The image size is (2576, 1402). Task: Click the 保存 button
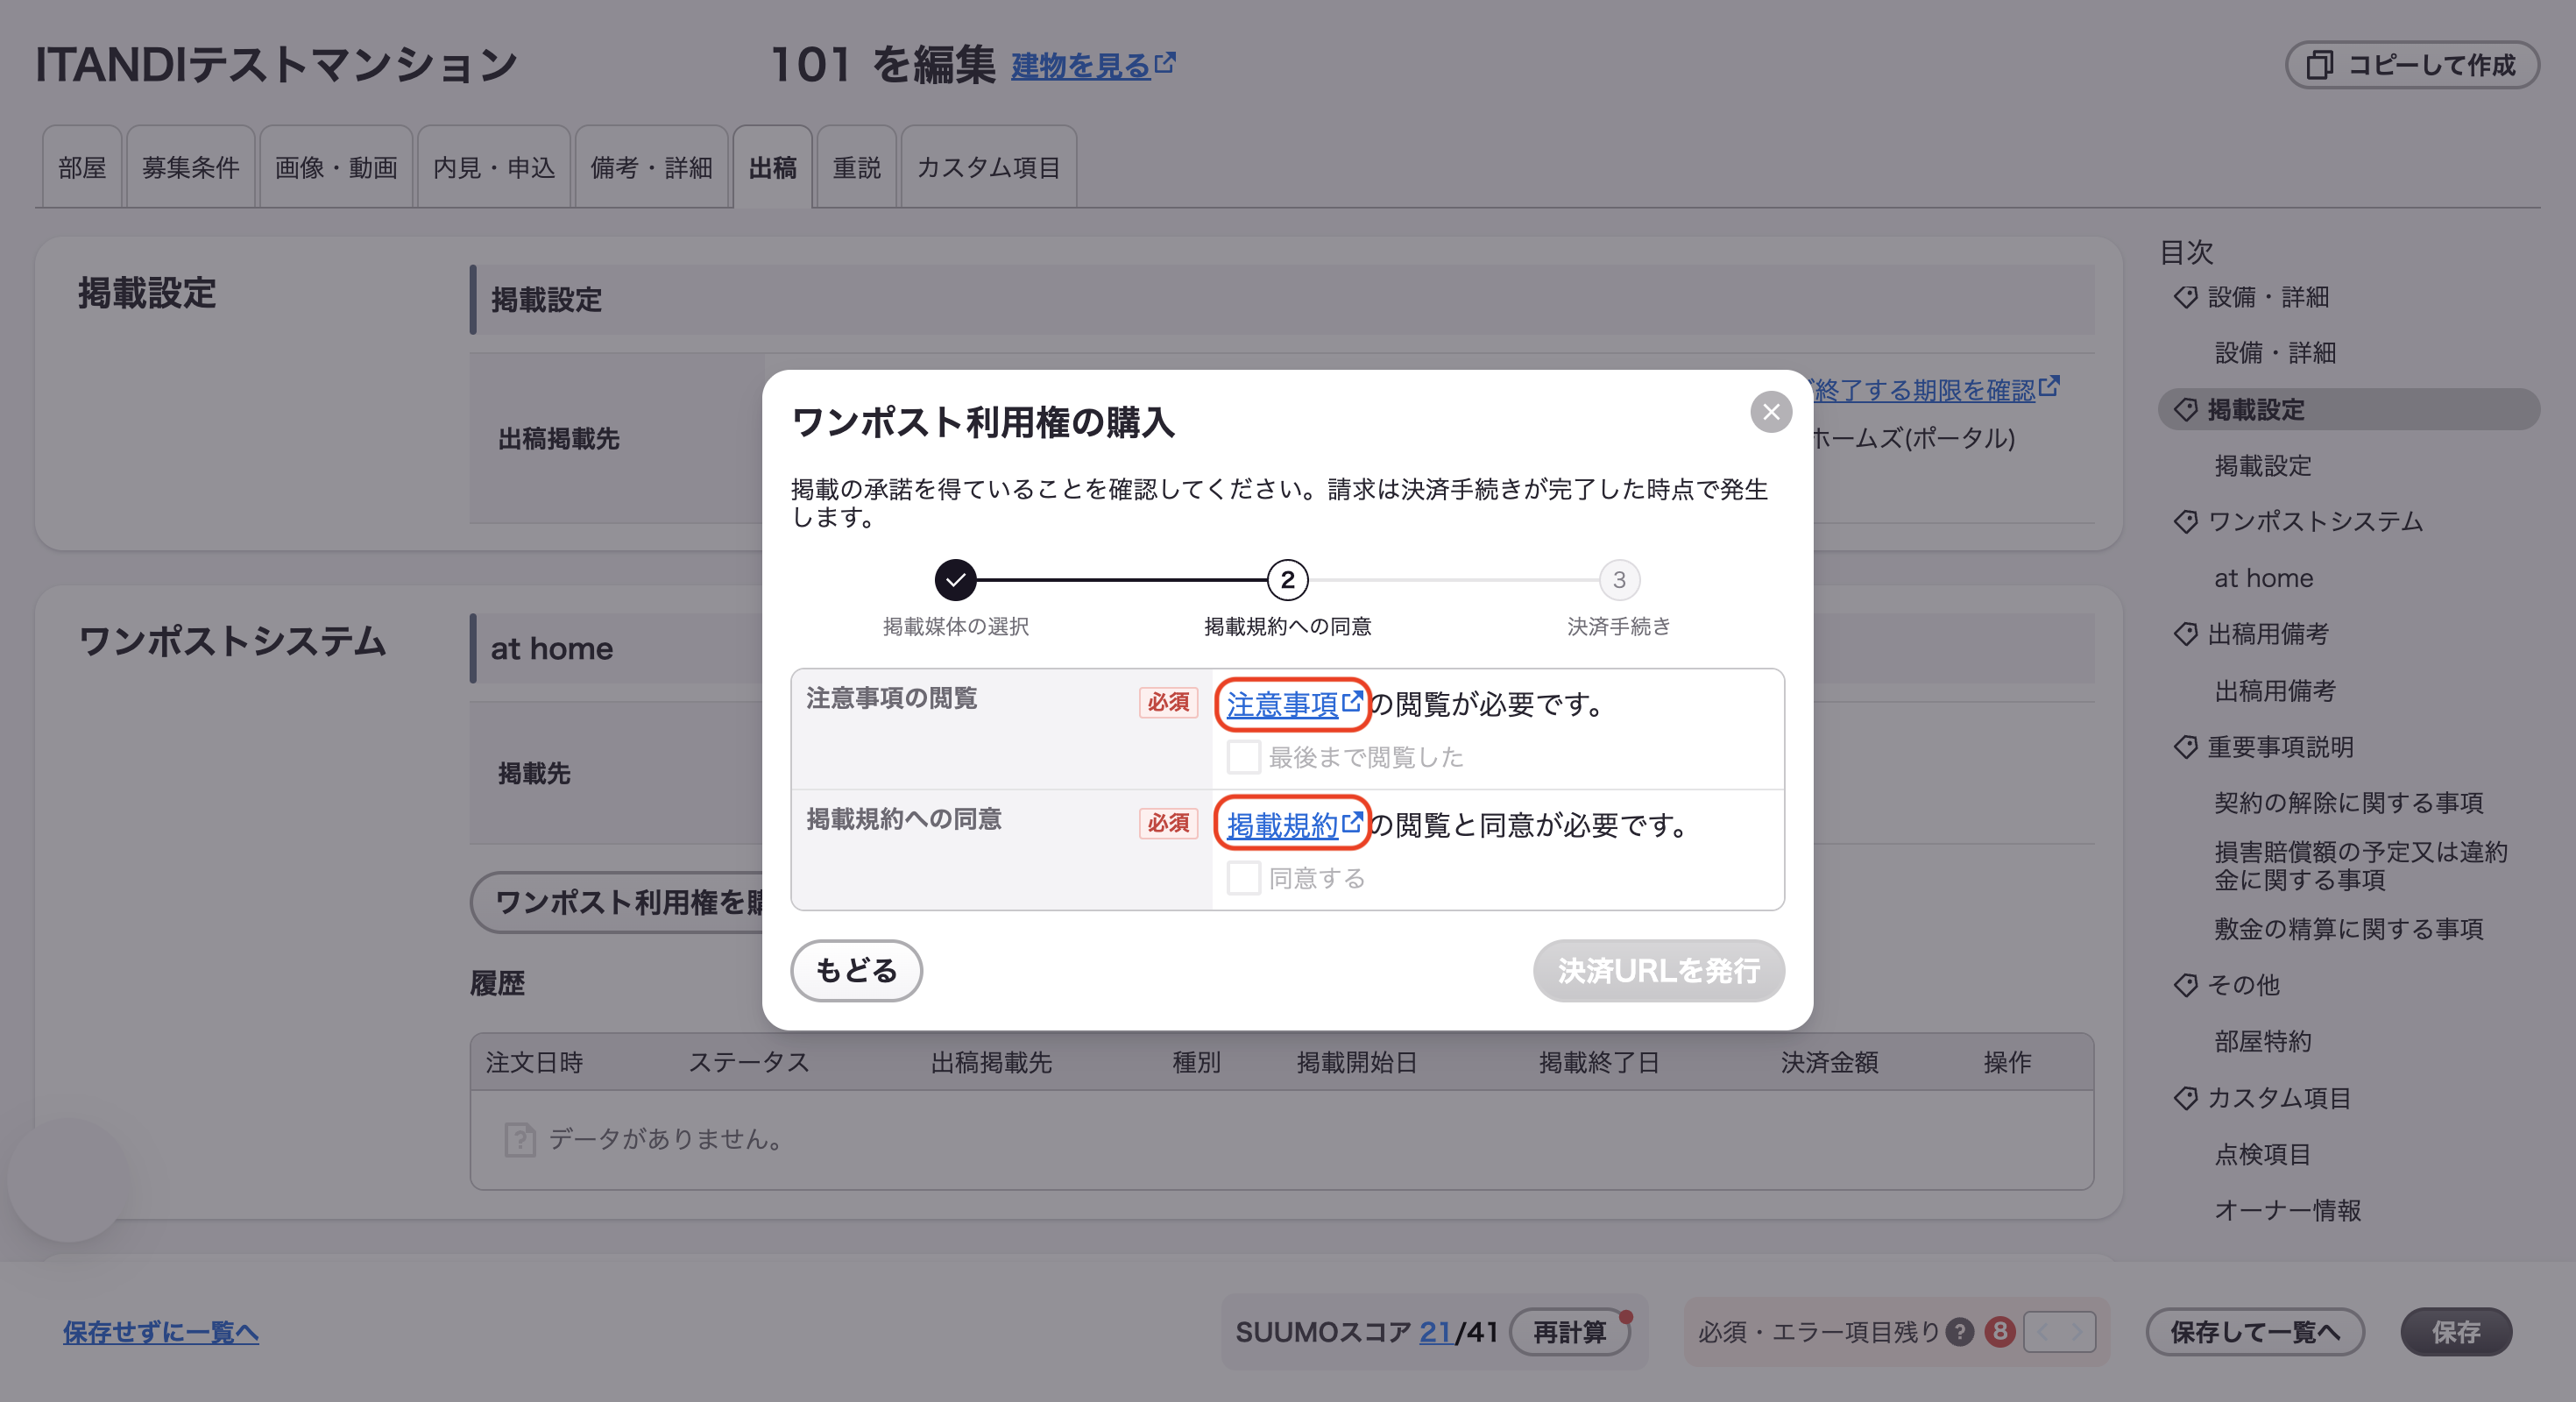pyautogui.click(x=2455, y=1332)
